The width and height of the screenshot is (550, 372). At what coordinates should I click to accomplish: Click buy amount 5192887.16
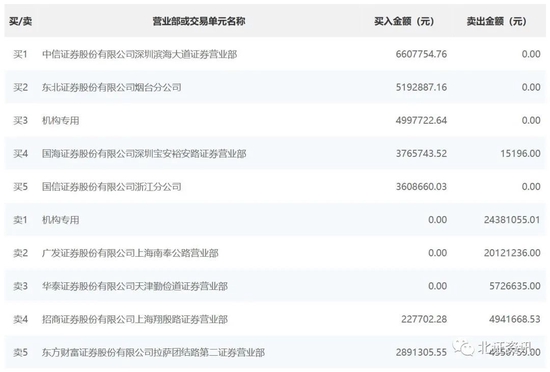[x=421, y=87]
